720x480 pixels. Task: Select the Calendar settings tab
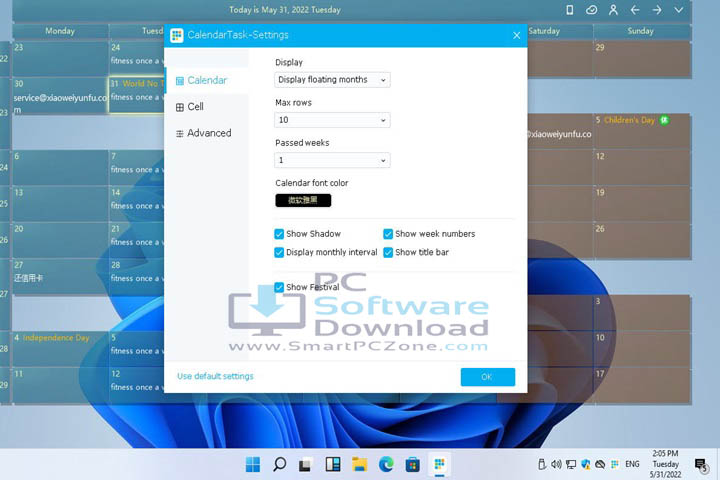207,80
